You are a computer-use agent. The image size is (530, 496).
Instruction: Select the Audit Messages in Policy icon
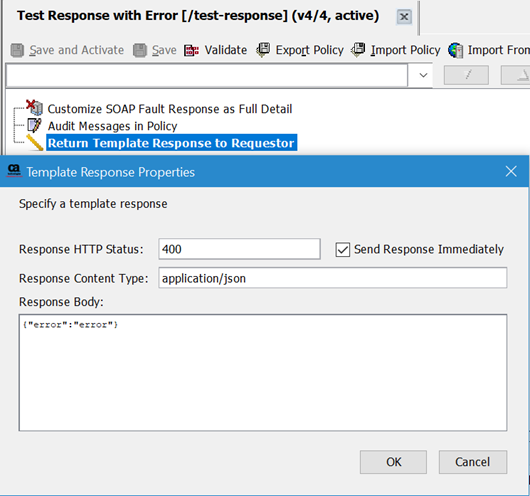pyautogui.click(x=34, y=125)
